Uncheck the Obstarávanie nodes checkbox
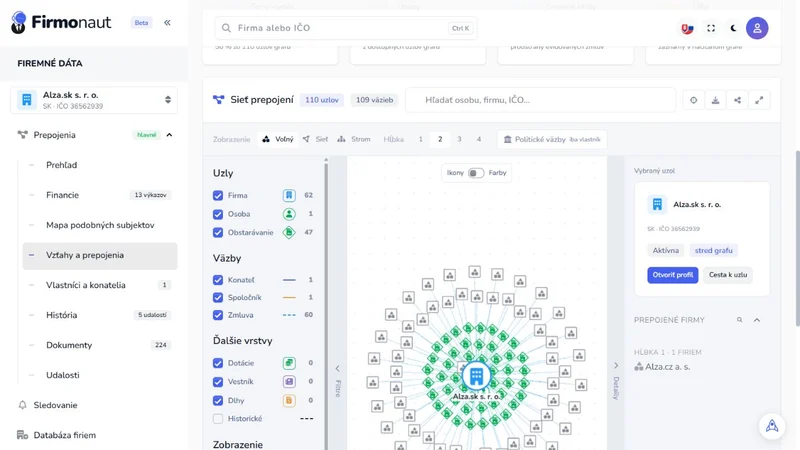The width and height of the screenshot is (800, 450). tap(218, 233)
